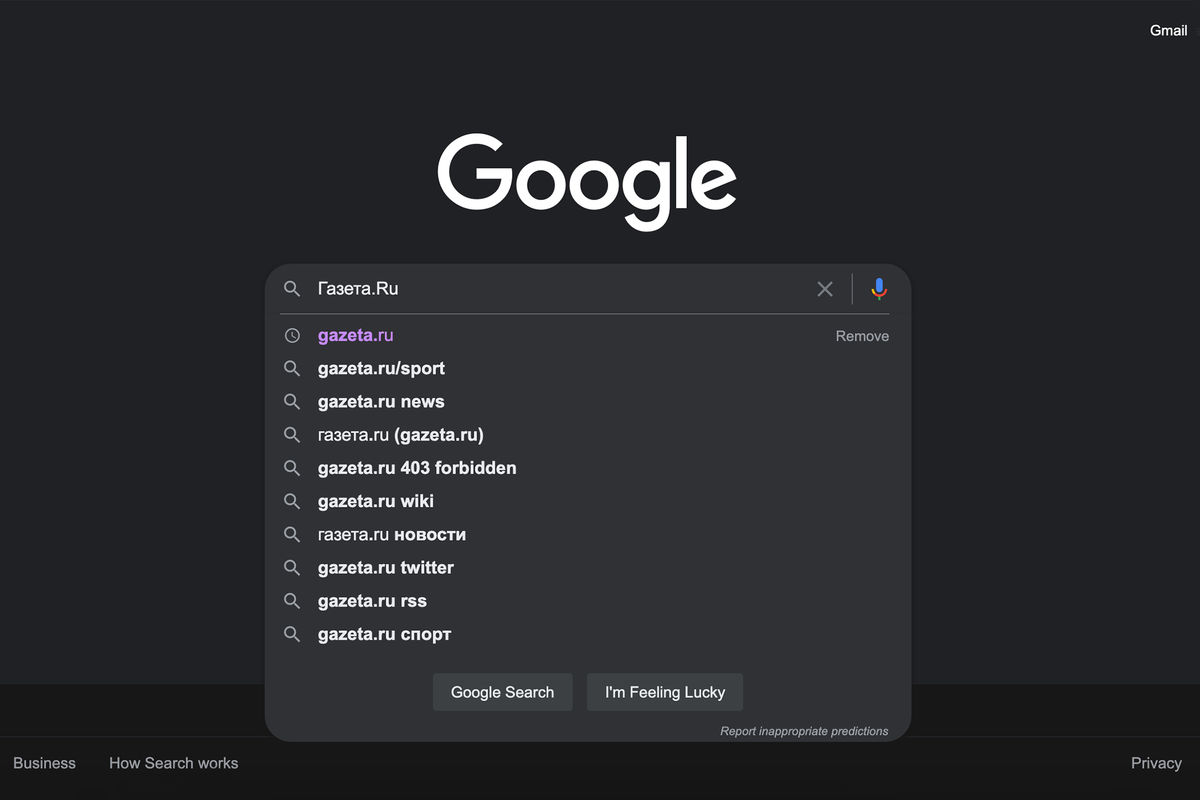Choose the gazeta.ru news suggestion
1200x800 pixels.
381,402
